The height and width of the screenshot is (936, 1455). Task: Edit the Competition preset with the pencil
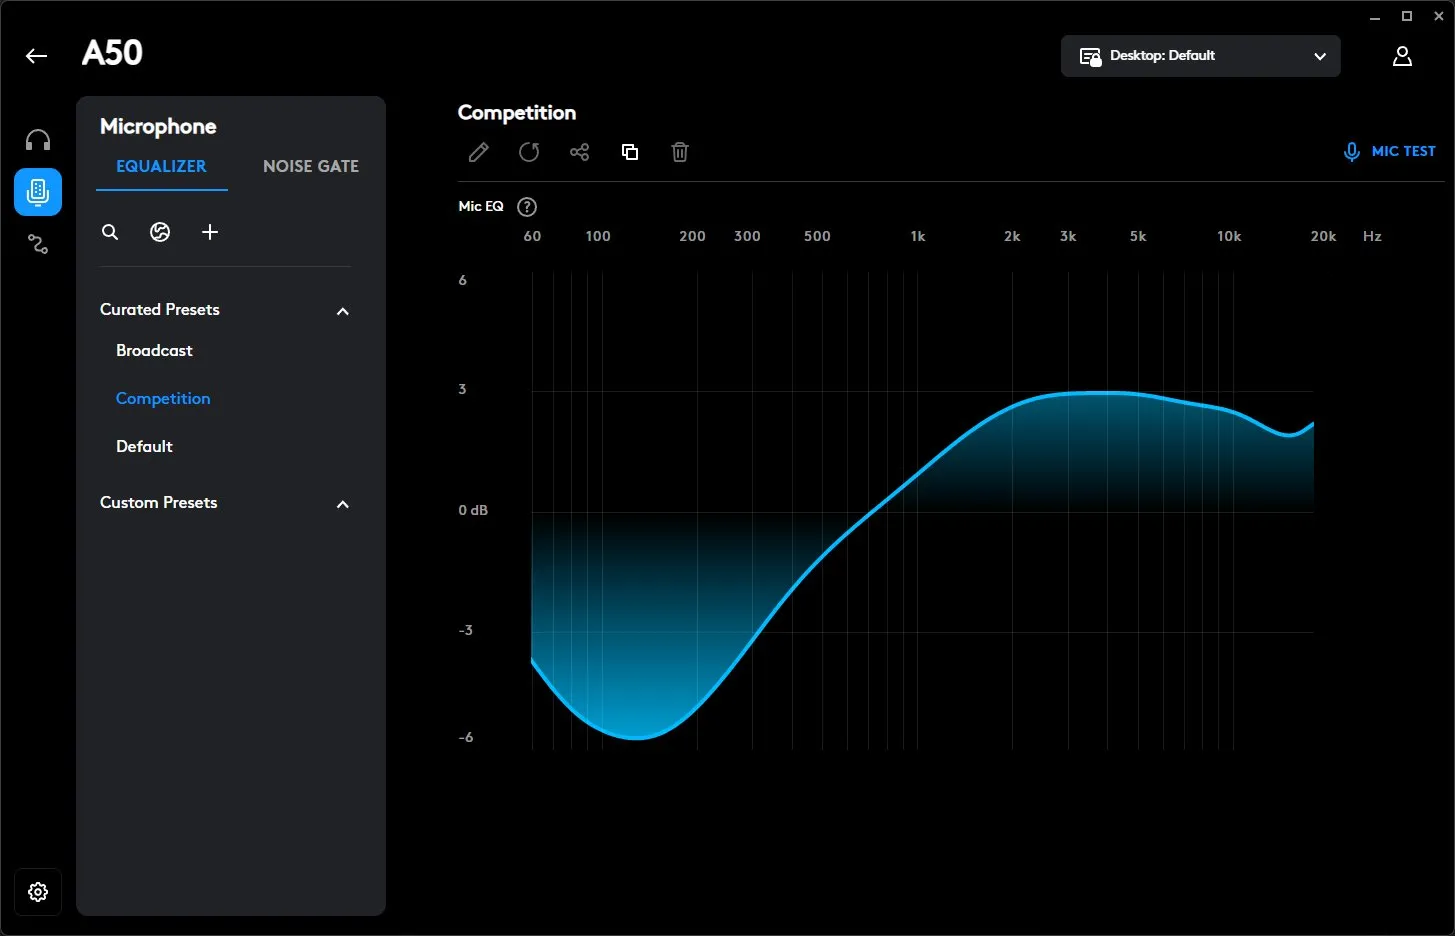(x=479, y=152)
